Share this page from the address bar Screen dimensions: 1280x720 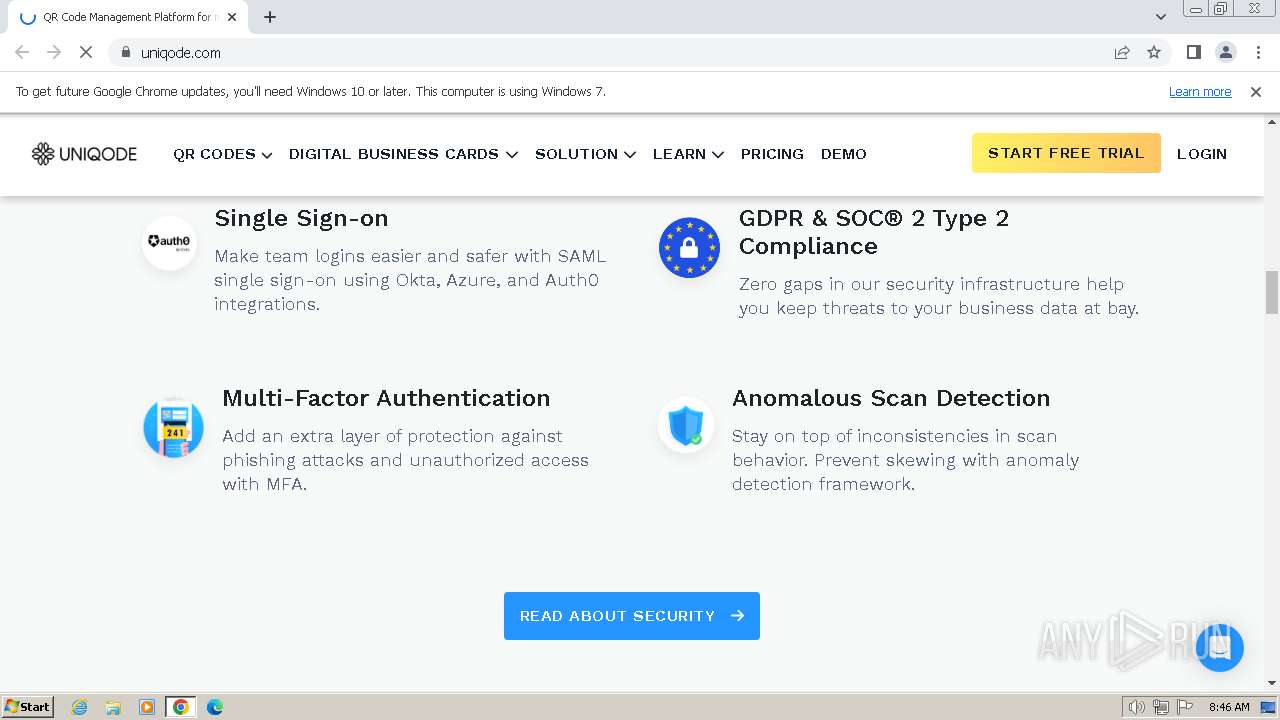click(1122, 53)
